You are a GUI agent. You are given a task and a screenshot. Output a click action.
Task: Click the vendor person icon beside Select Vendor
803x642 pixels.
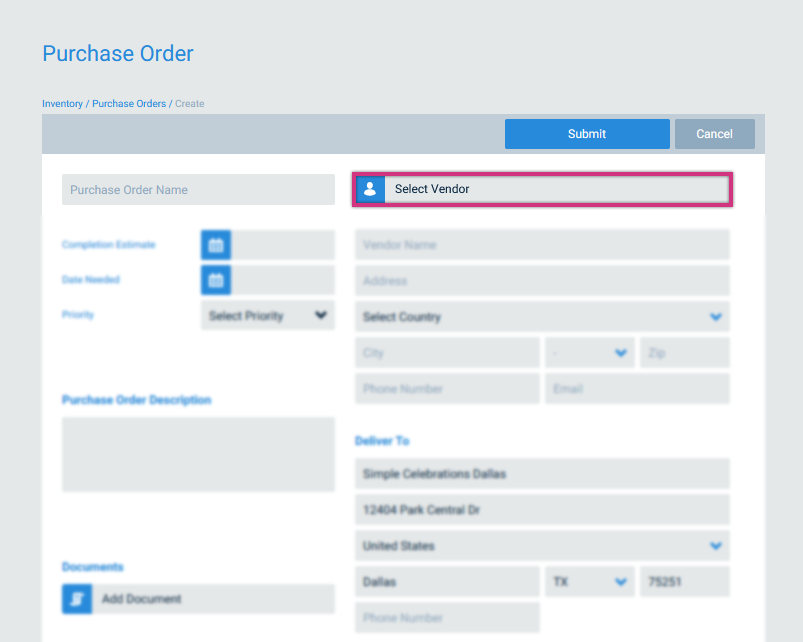coord(370,189)
